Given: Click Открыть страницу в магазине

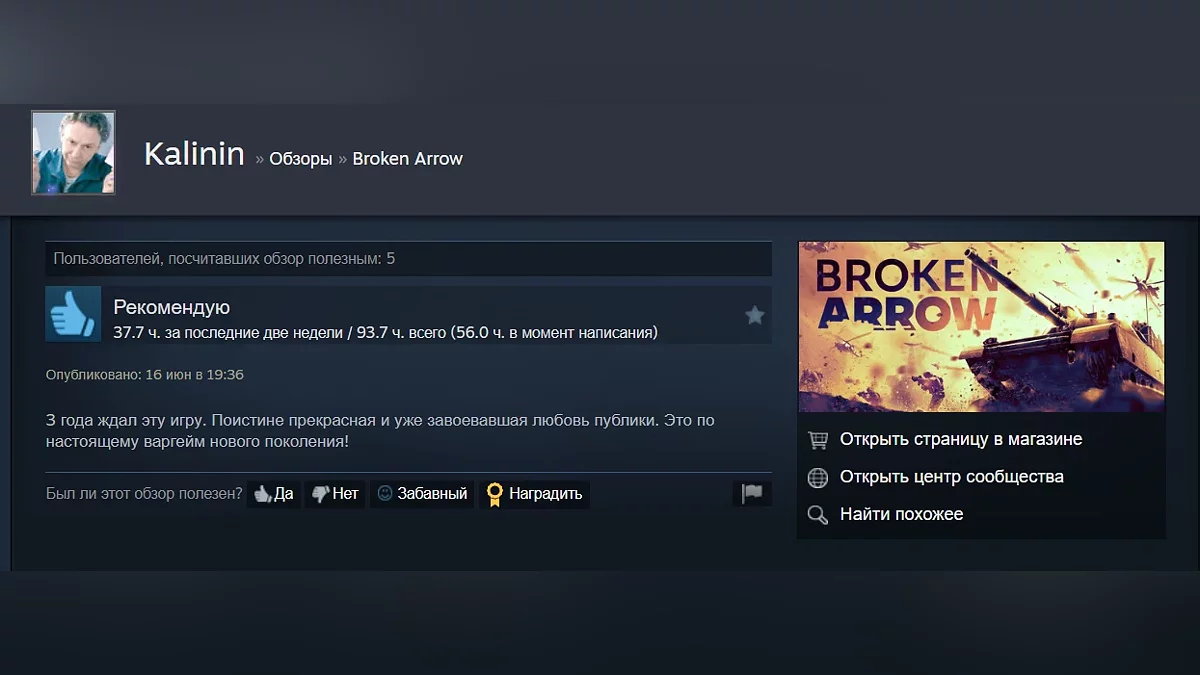Looking at the screenshot, I should (x=961, y=439).
